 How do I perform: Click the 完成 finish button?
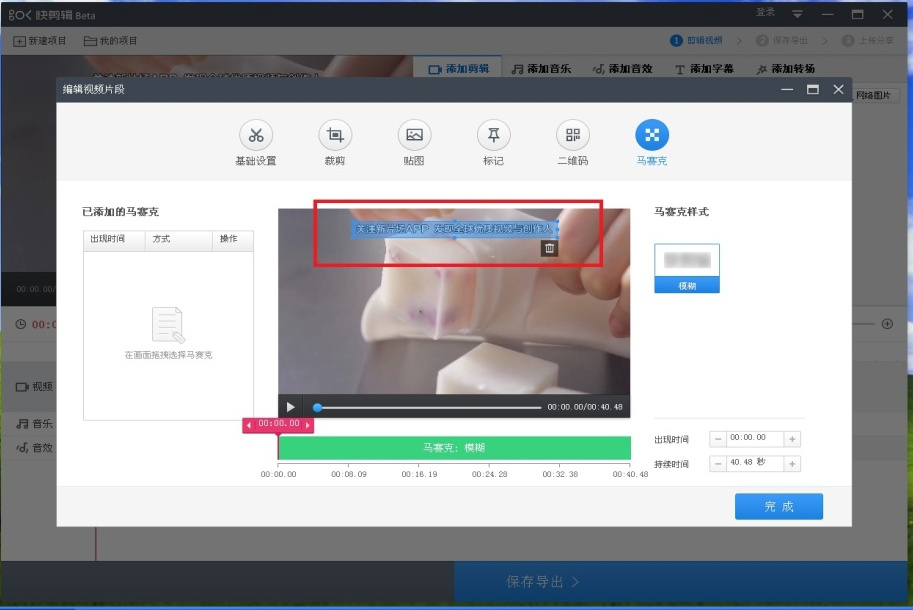778,506
